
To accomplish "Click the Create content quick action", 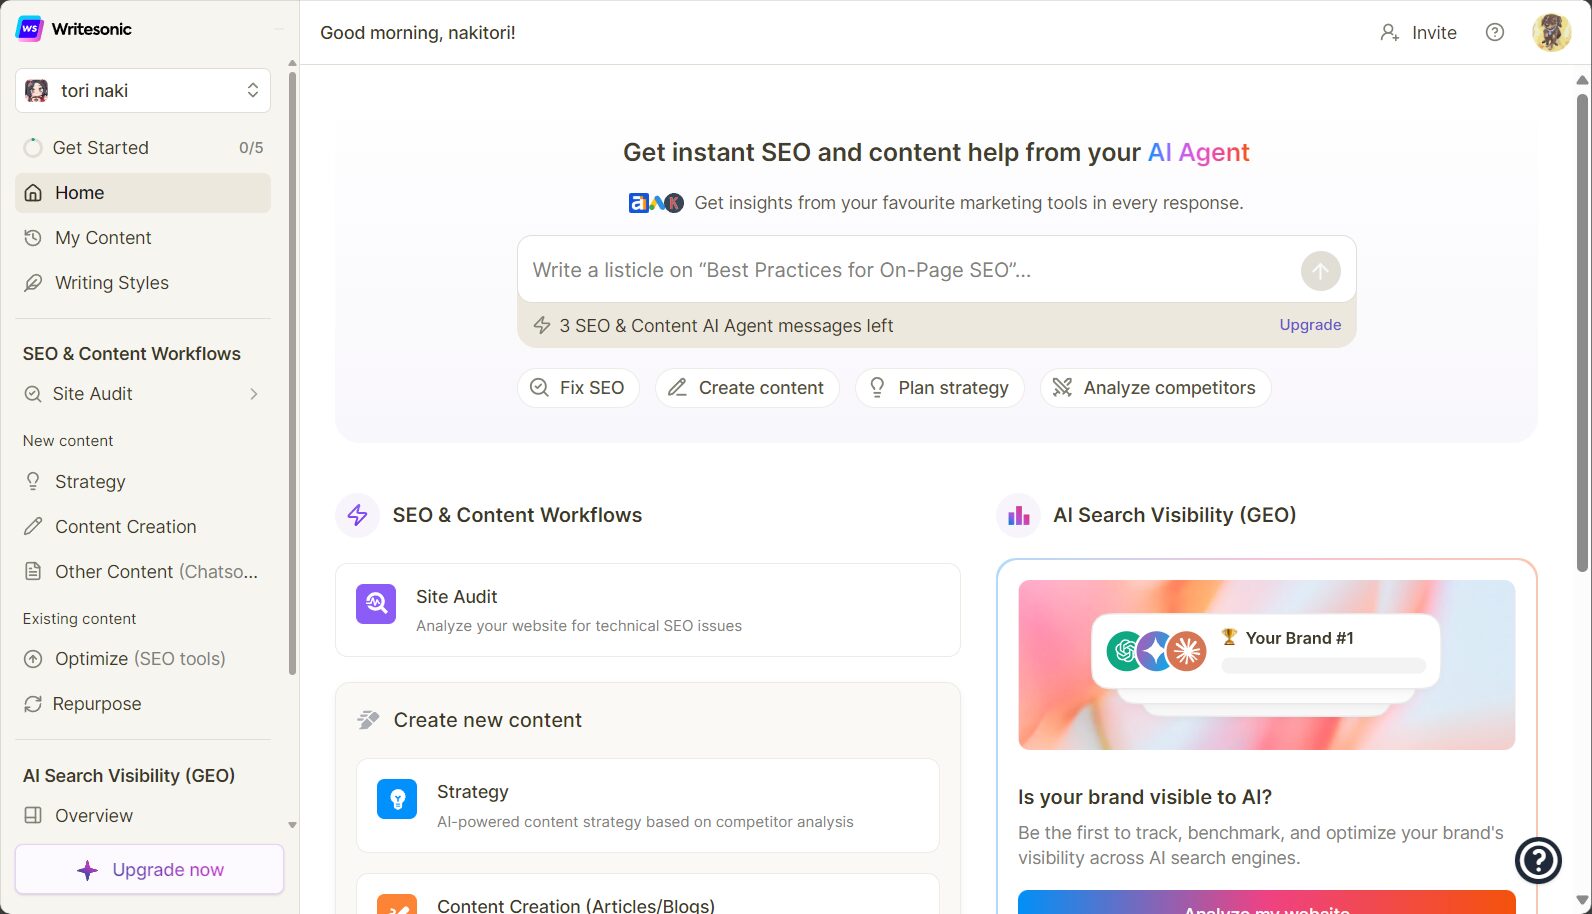I will coord(747,388).
